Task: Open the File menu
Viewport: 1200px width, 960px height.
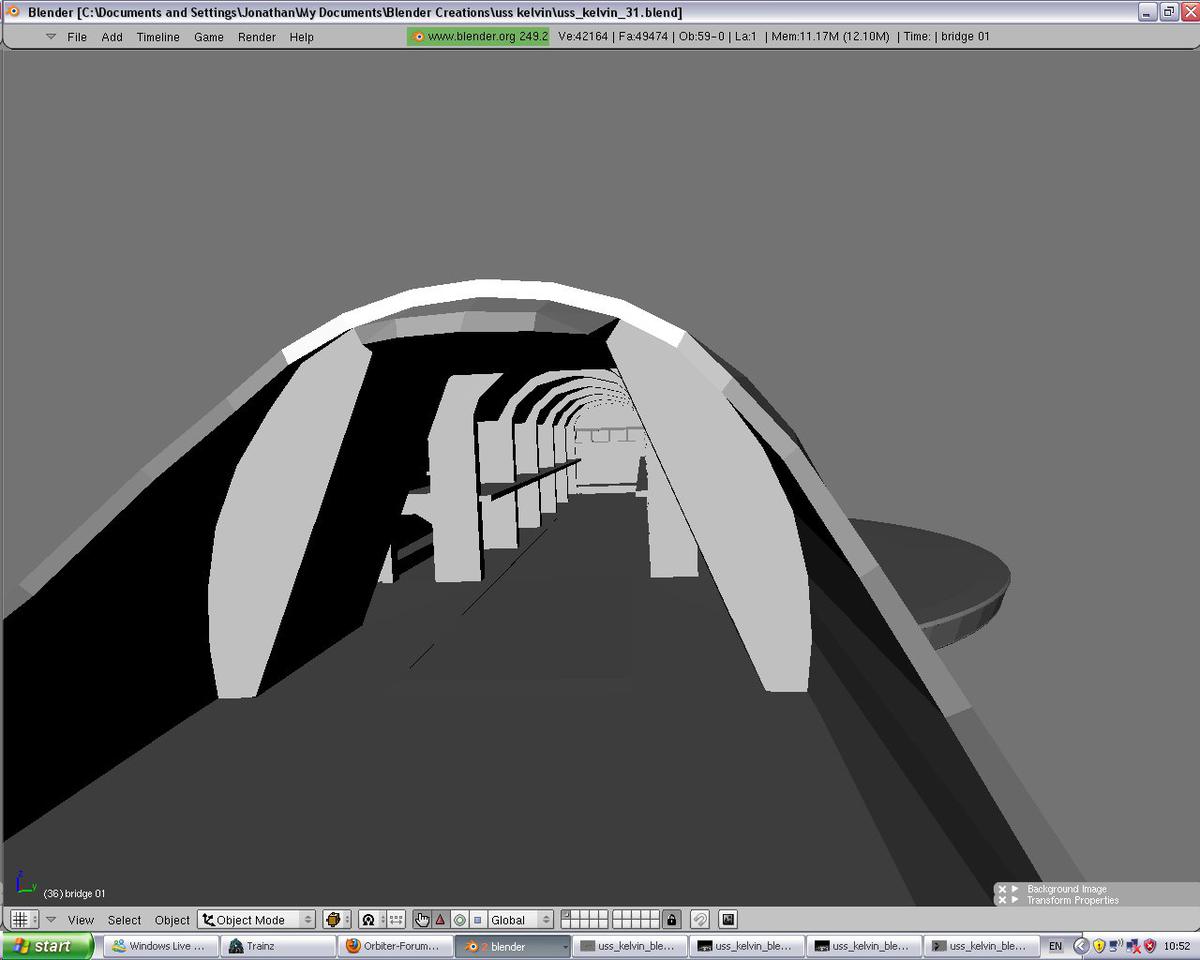Action: 77,37
